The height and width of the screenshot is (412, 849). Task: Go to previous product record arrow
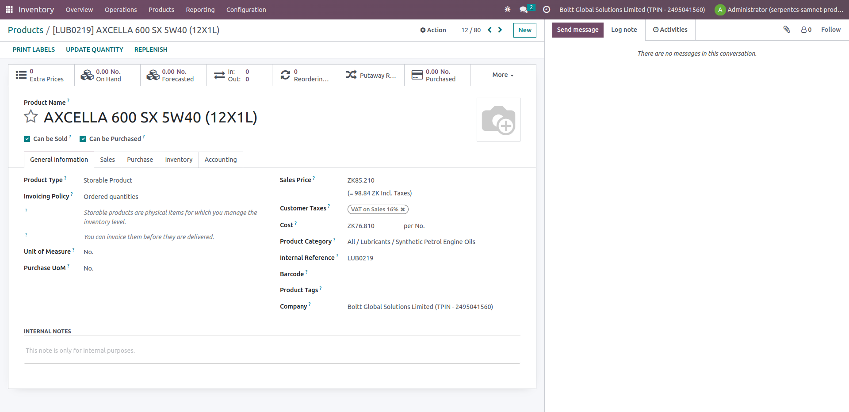point(489,30)
